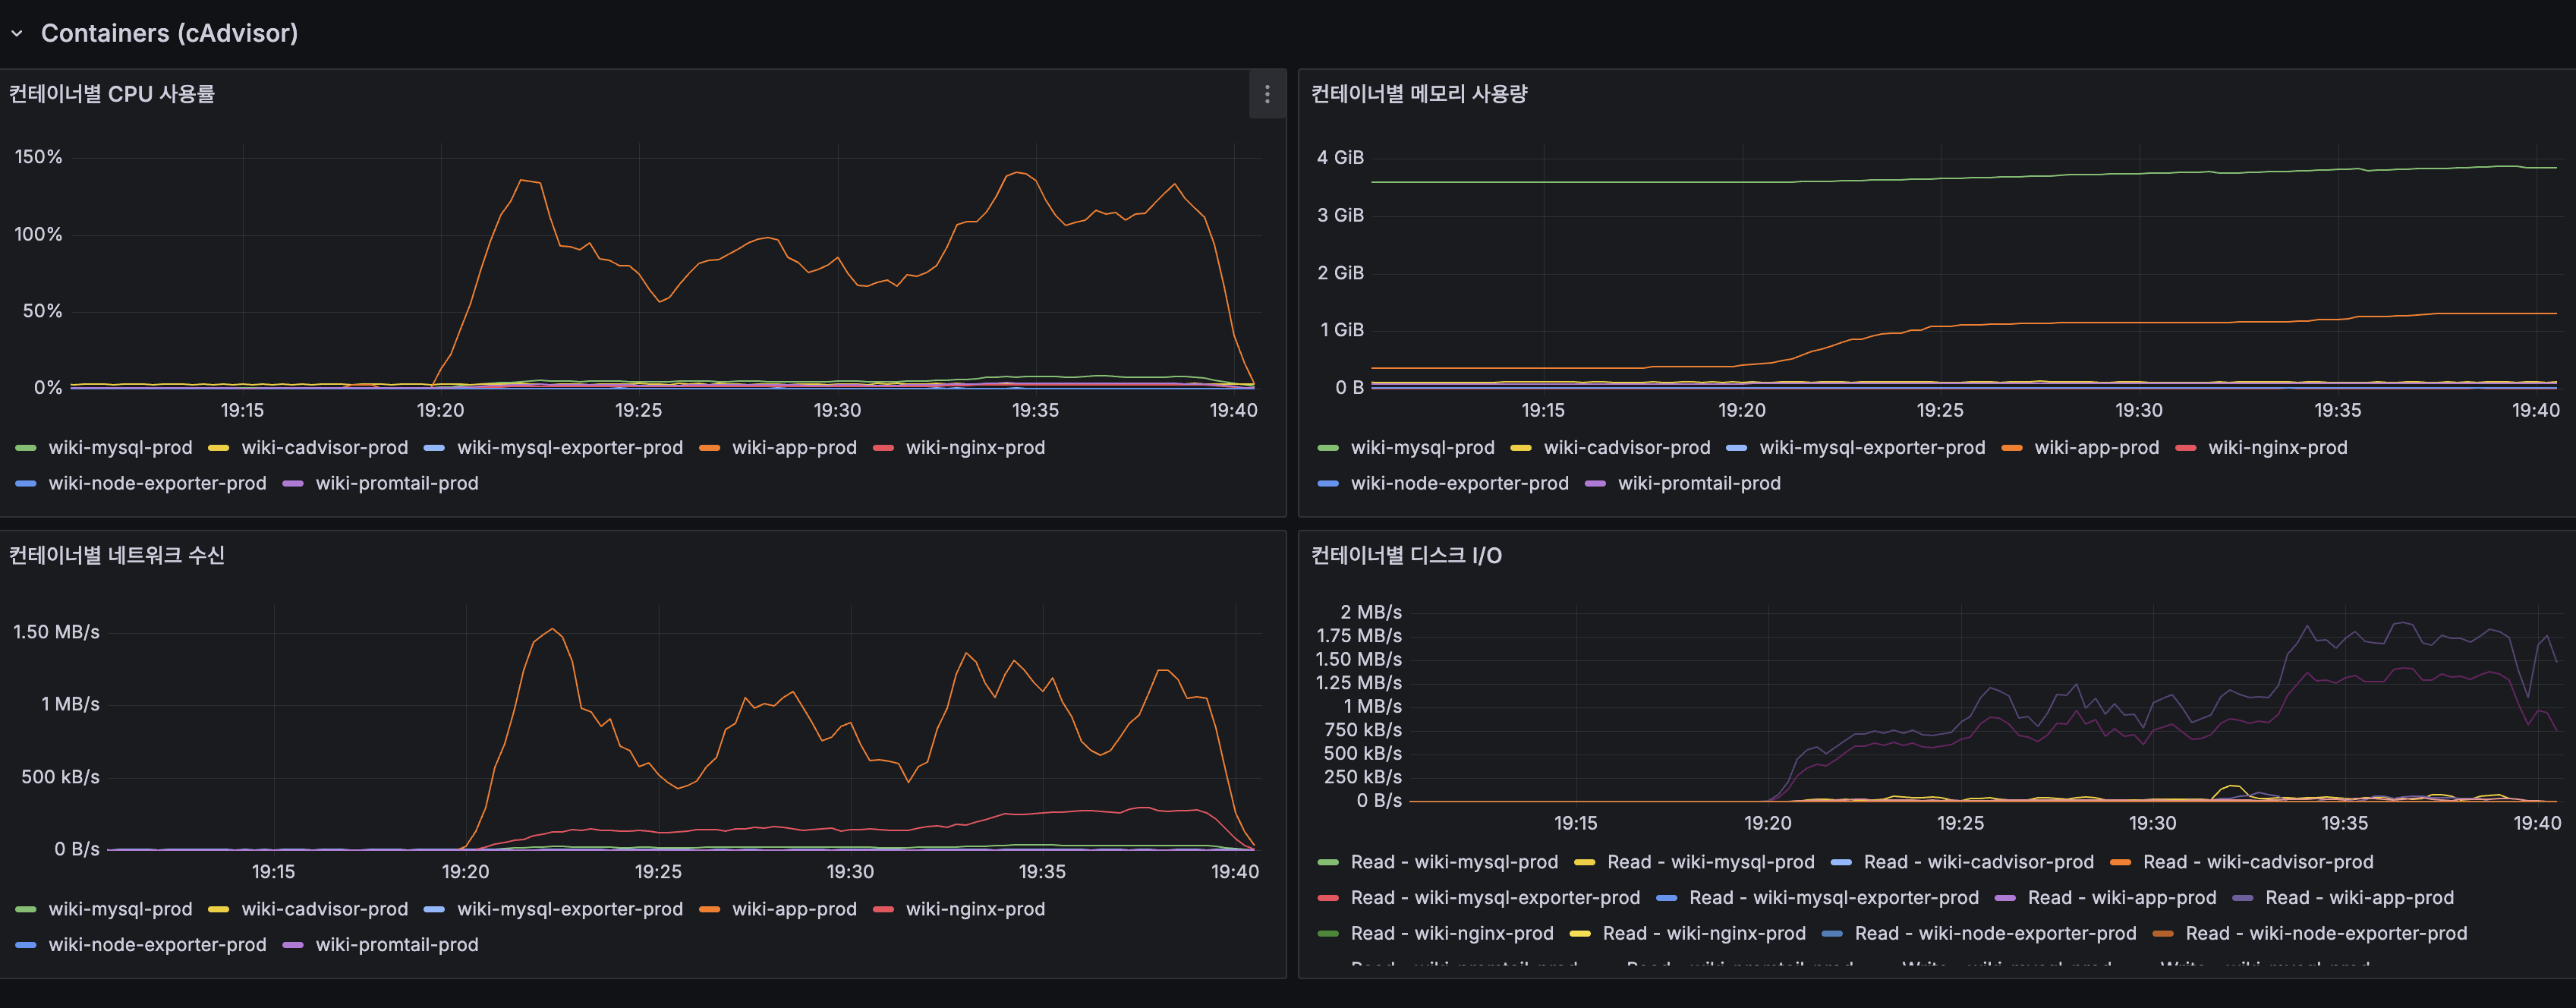This screenshot has height=1008, width=2576.
Task: Click red wiki-nginx-prod color marker in network legend
Action: 883,909
